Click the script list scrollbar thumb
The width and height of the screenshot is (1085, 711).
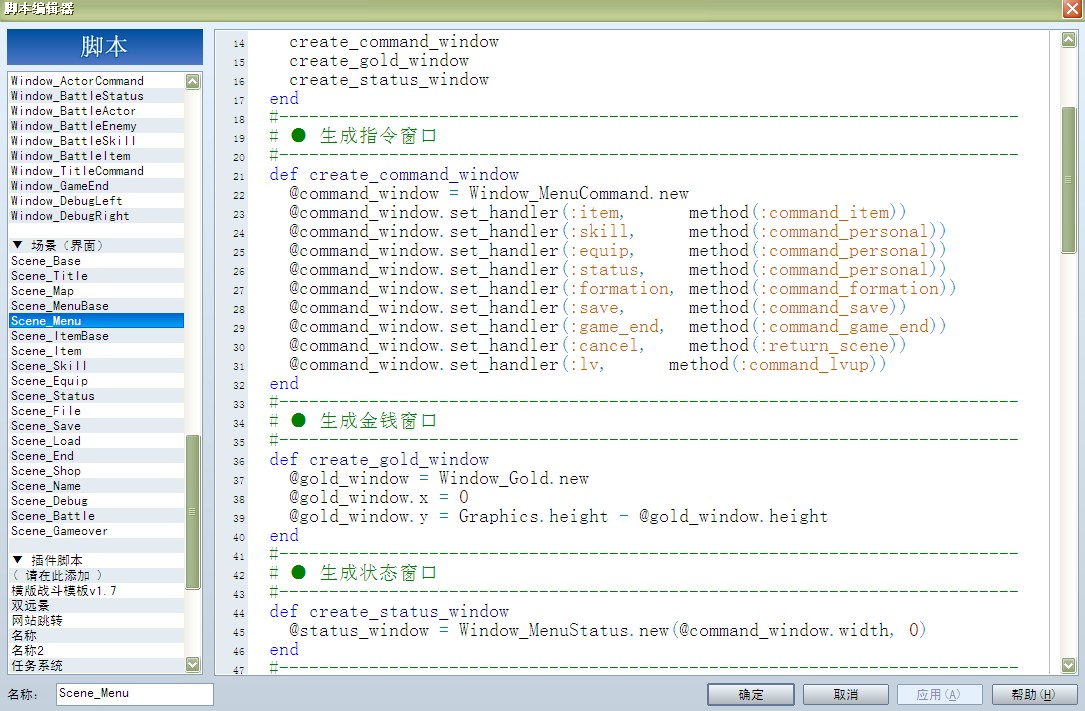[x=192, y=512]
